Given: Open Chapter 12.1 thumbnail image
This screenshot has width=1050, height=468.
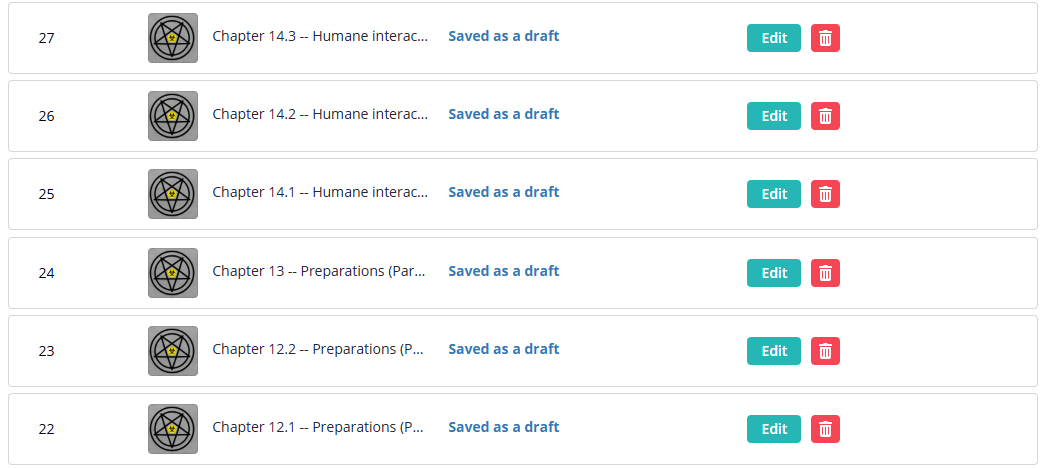Looking at the screenshot, I should click(x=172, y=429).
